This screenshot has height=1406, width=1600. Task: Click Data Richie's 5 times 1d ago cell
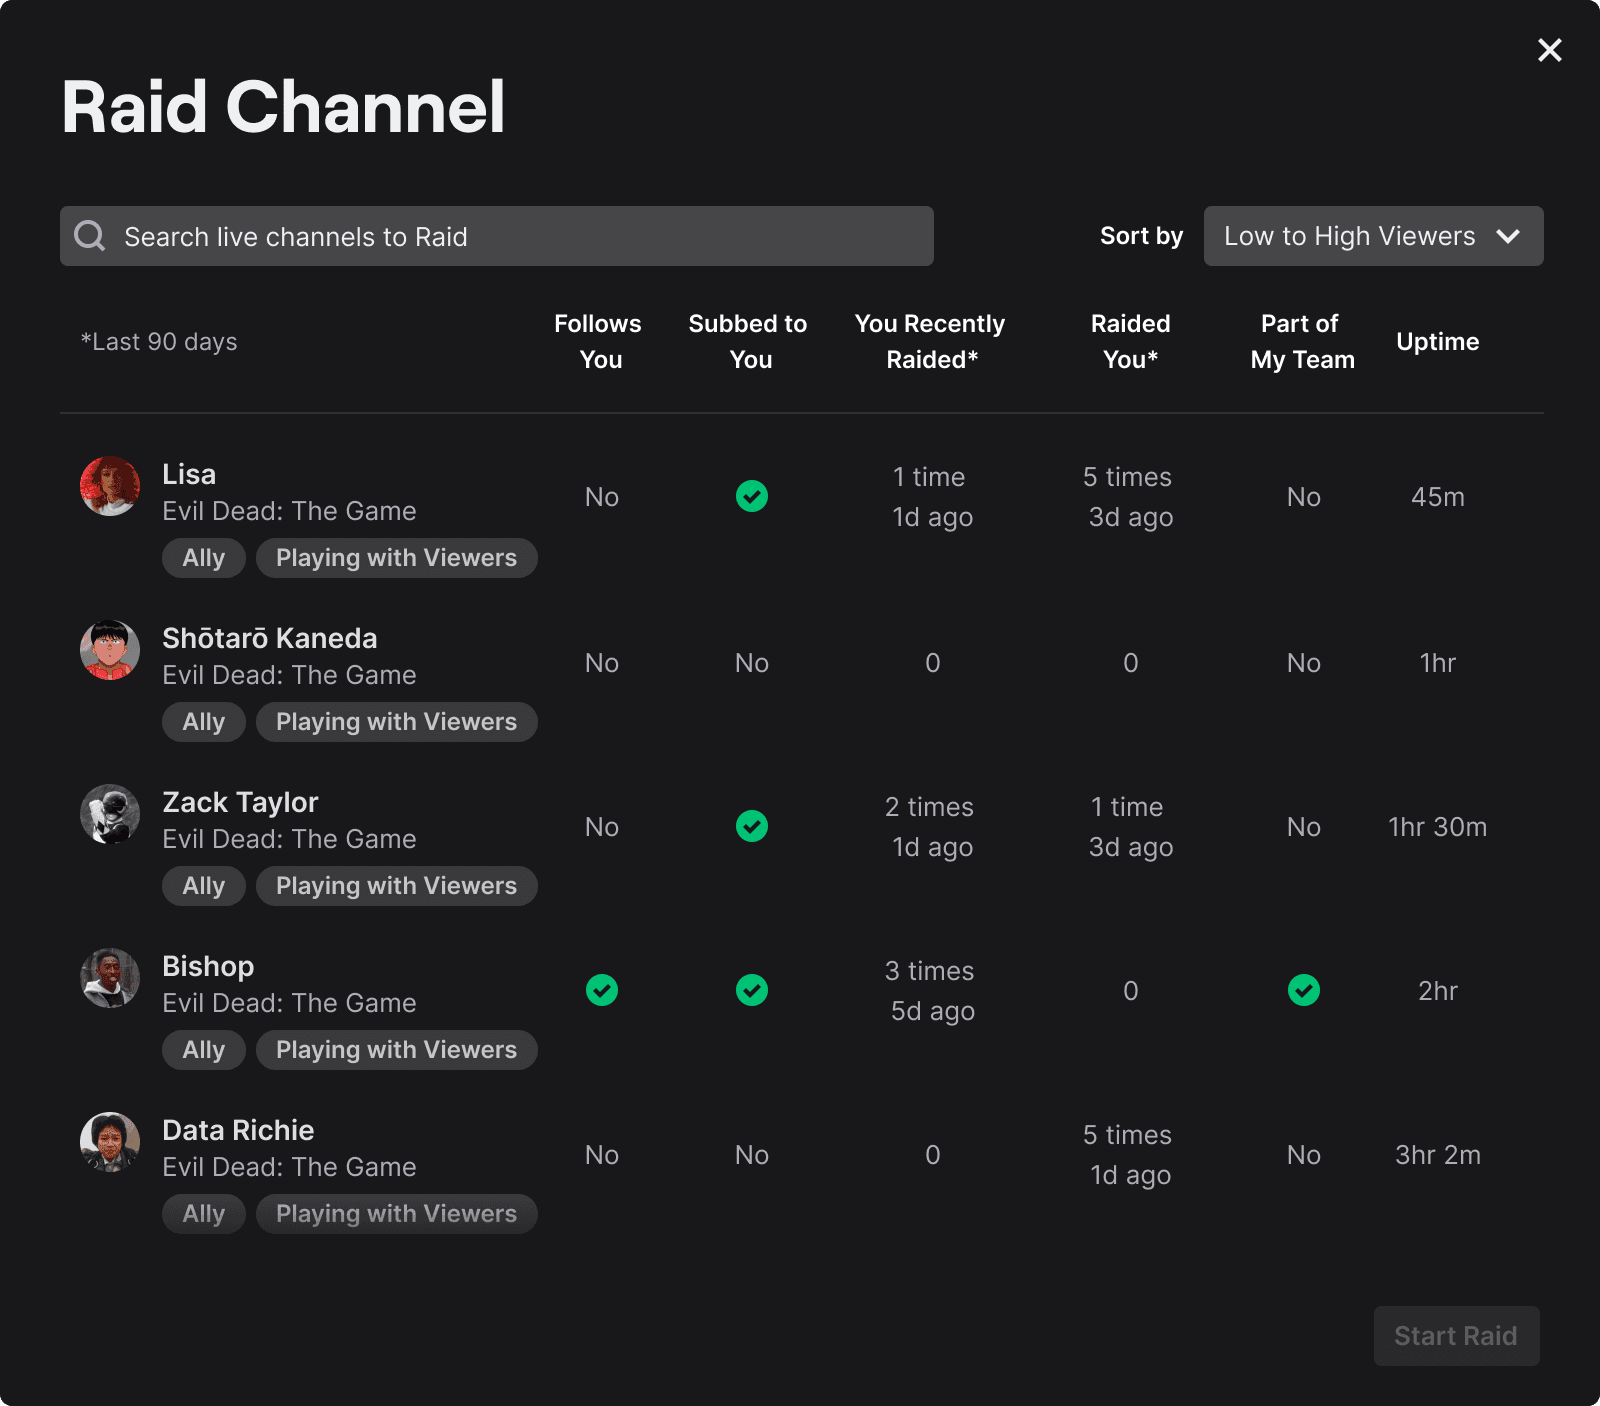click(x=1130, y=1155)
